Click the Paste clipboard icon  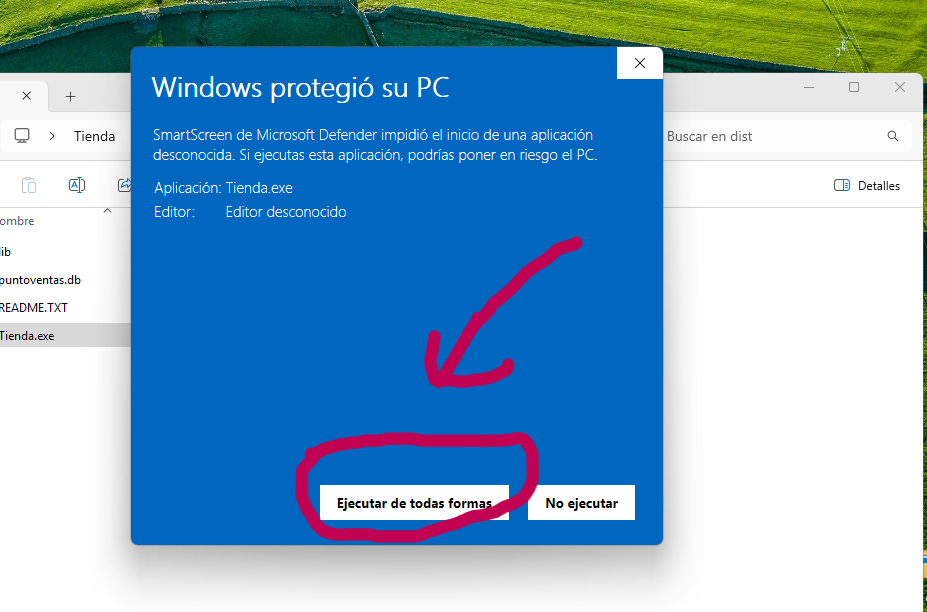[x=29, y=185]
